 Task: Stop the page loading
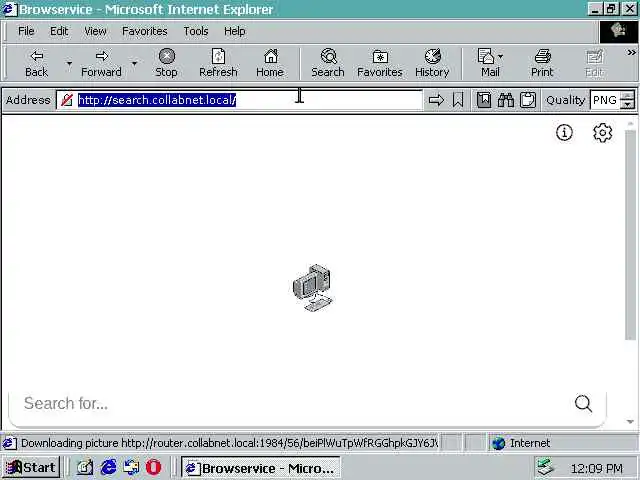tap(166, 63)
